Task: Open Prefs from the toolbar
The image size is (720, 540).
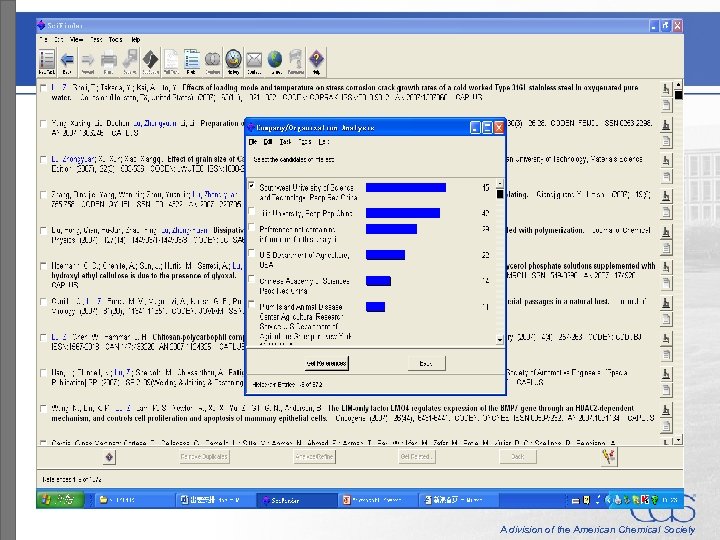Action: click(x=191, y=62)
